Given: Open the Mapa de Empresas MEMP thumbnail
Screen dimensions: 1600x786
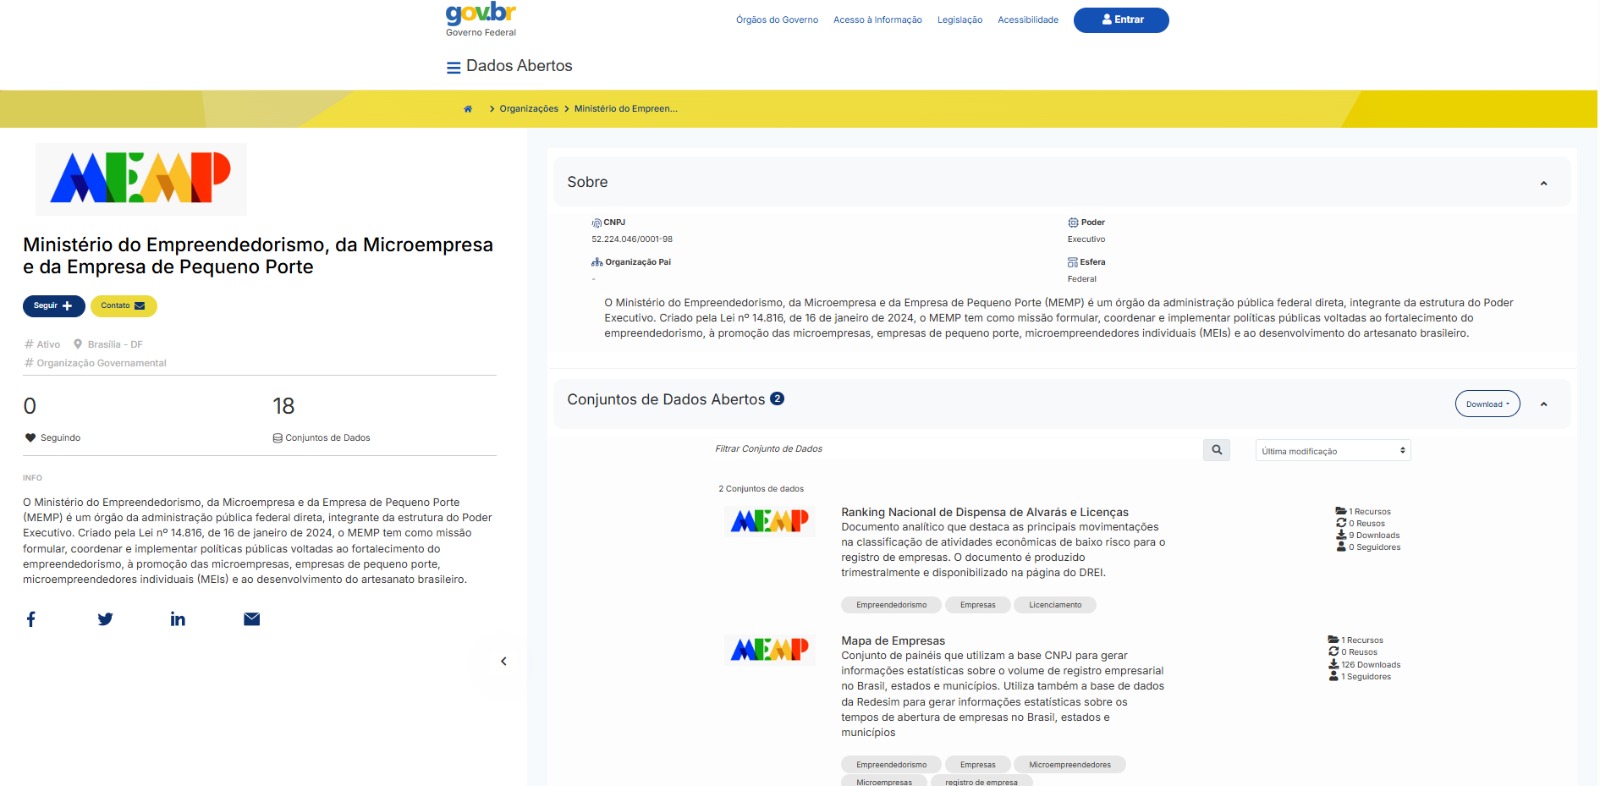Looking at the screenshot, I should click(770, 650).
